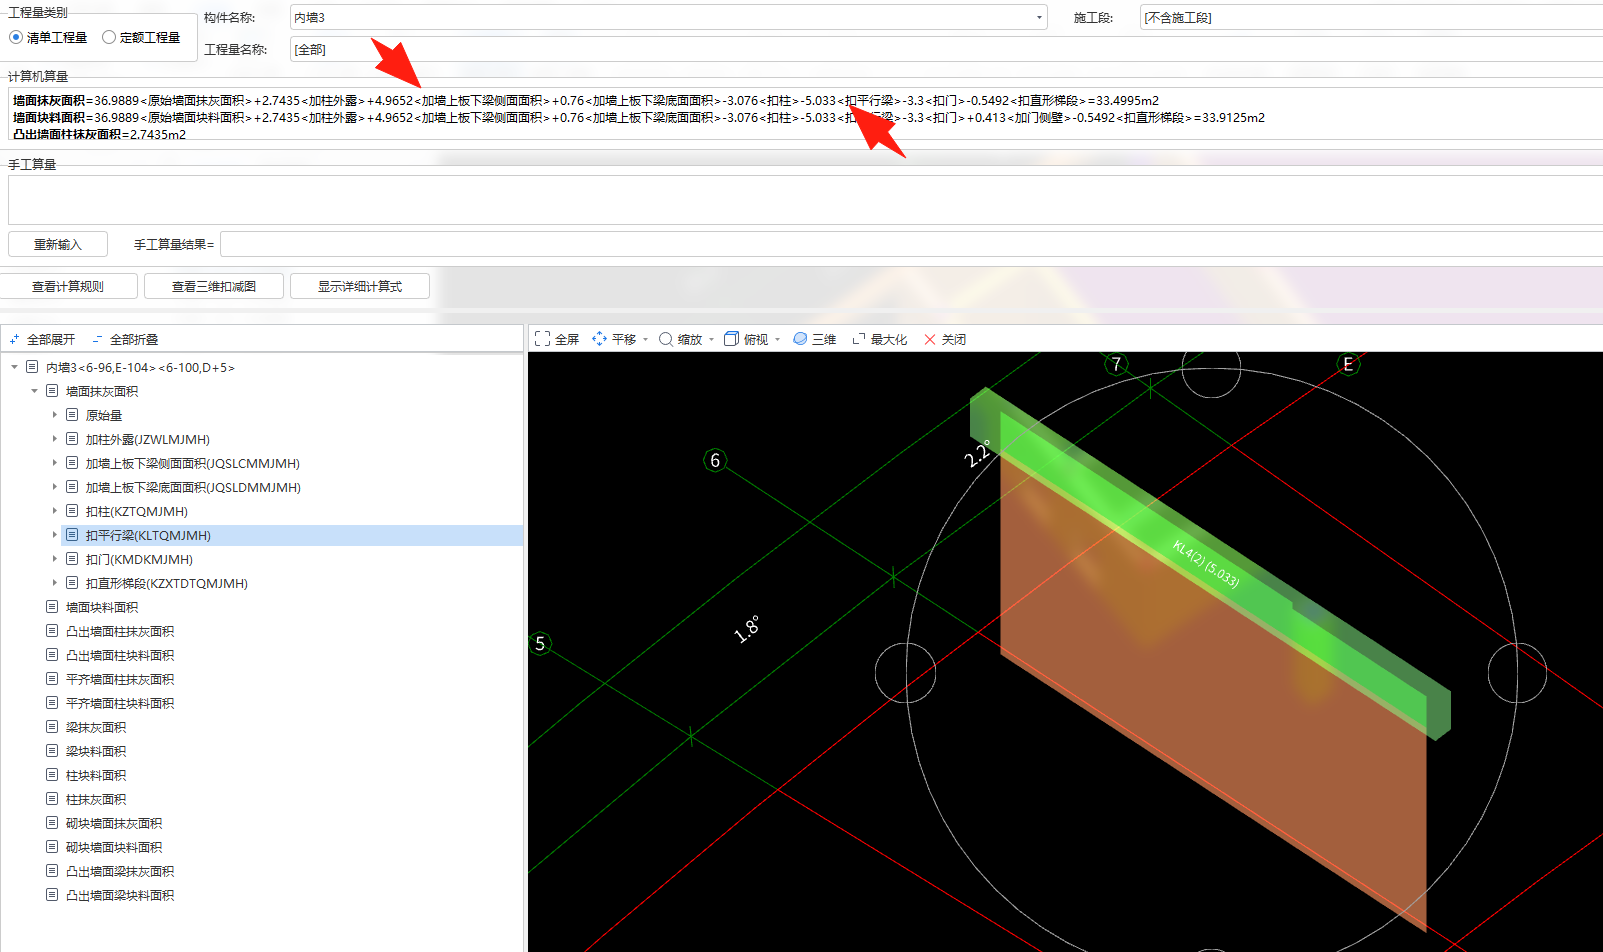Click the 查看三维扣减图 button

pos(214,286)
